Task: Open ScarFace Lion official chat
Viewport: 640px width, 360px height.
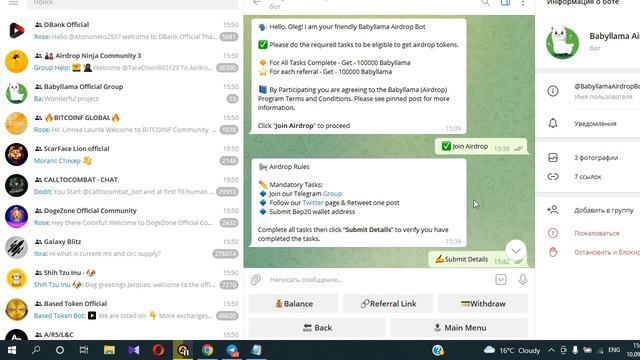Action: (x=122, y=155)
